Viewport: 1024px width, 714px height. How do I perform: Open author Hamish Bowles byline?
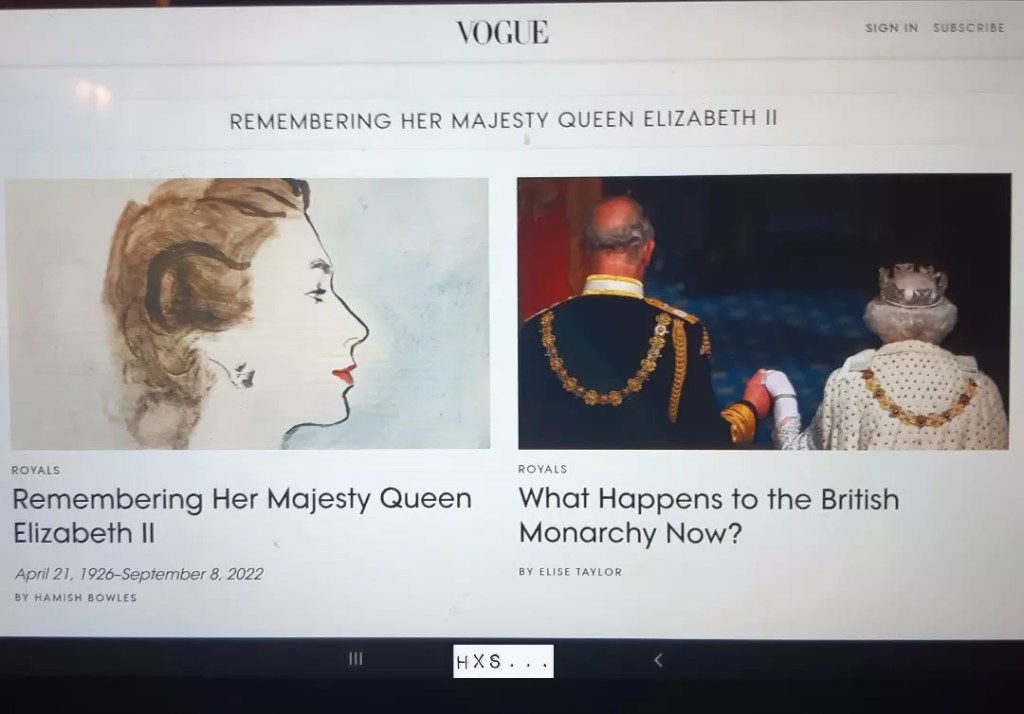pos(76,598)
